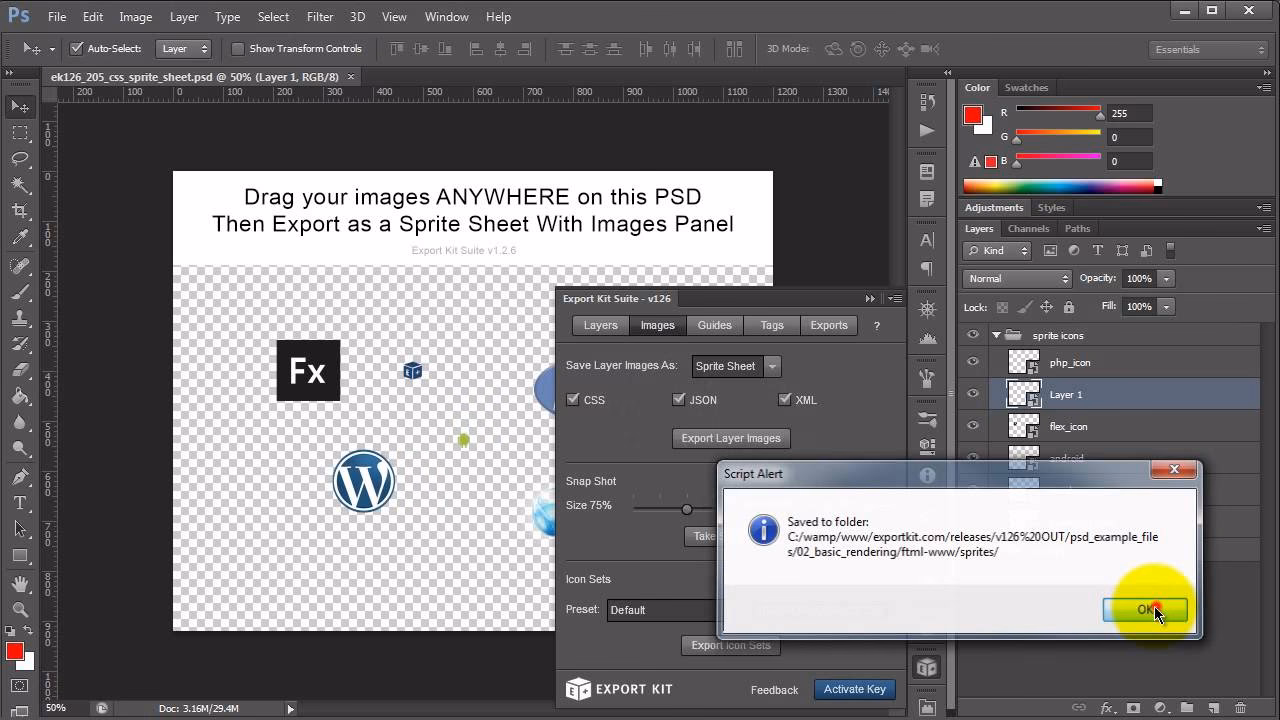Enable the Show Transform Controls checkbox
1280x720 pixels.
237,48
